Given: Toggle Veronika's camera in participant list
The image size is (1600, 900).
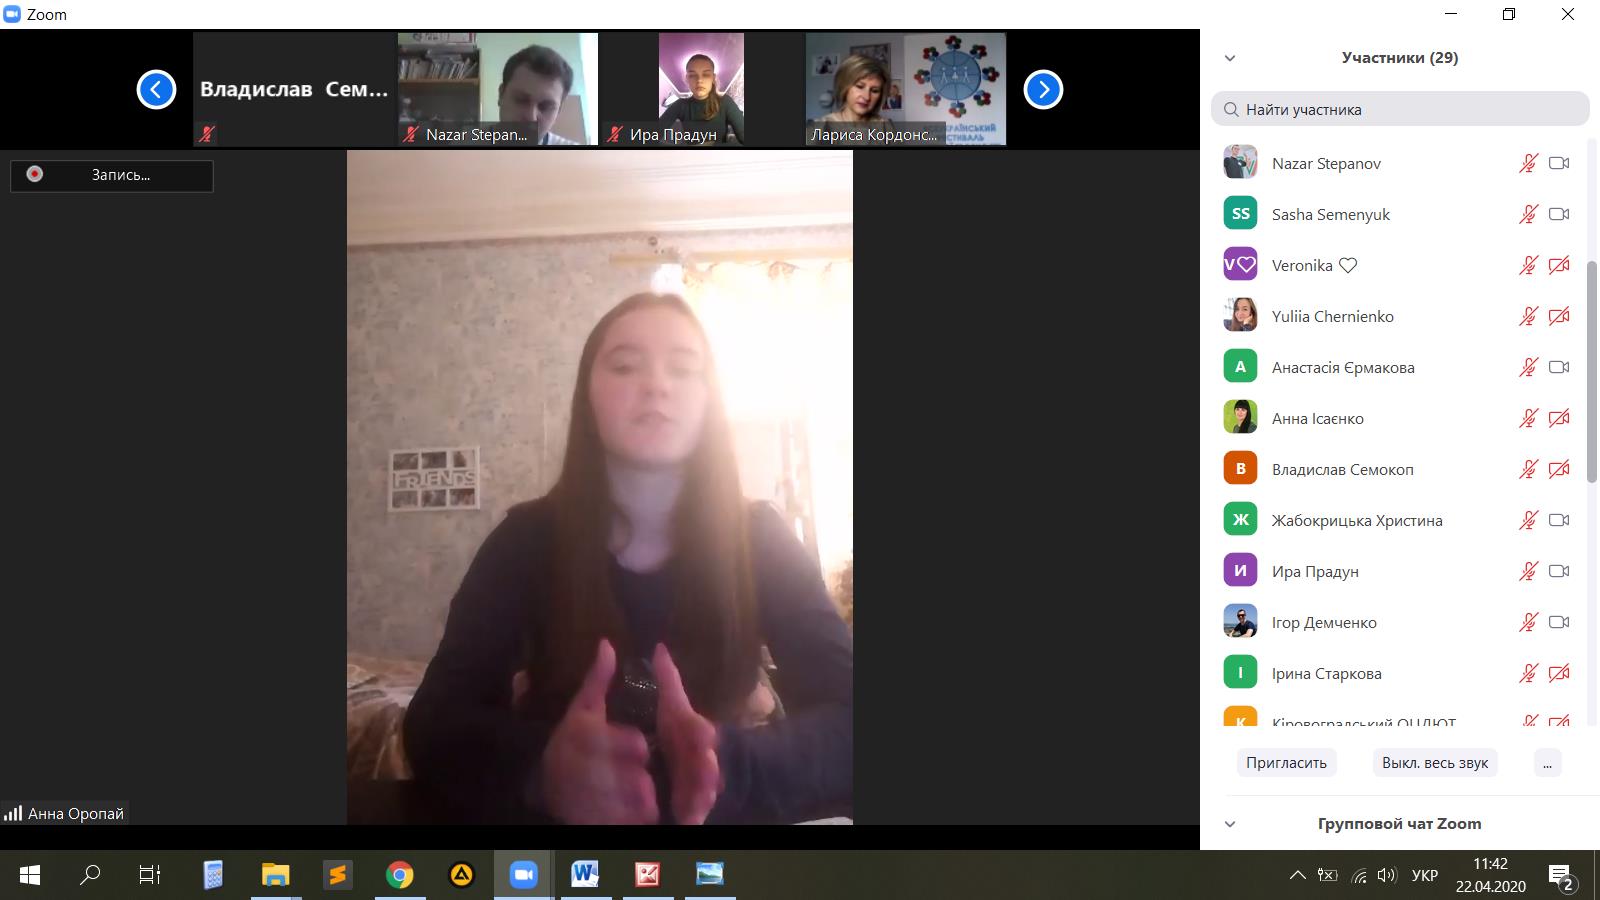Looking at the screenshot, I should [x=1558, y=265].
